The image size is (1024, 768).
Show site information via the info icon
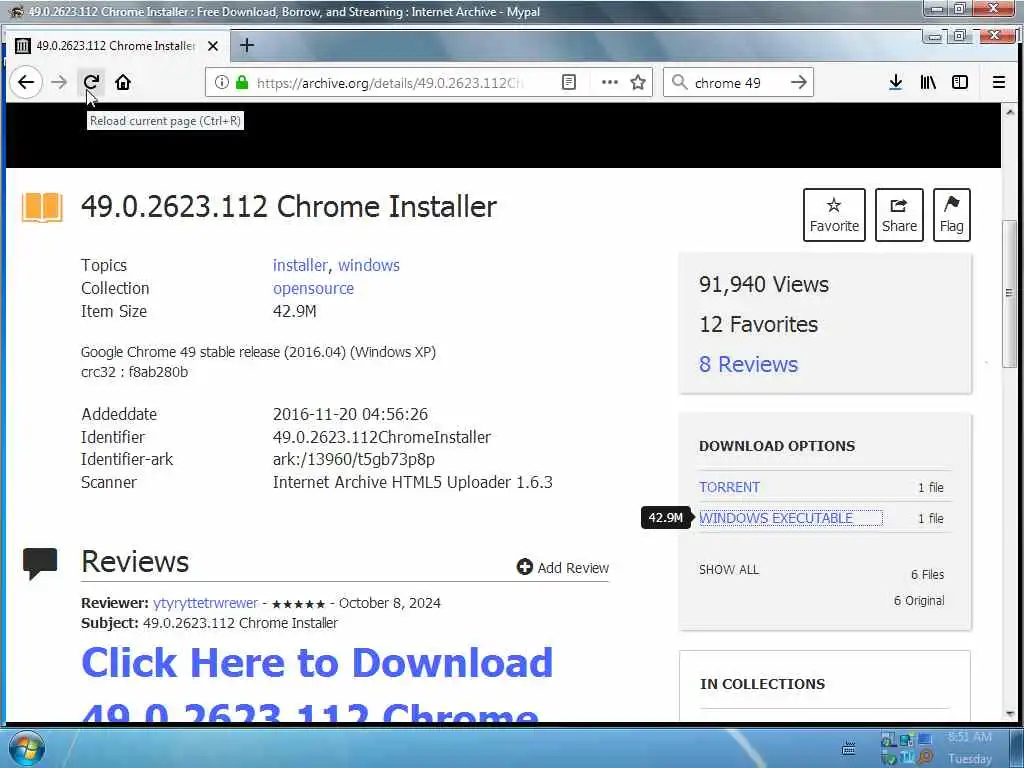[221, 82]
